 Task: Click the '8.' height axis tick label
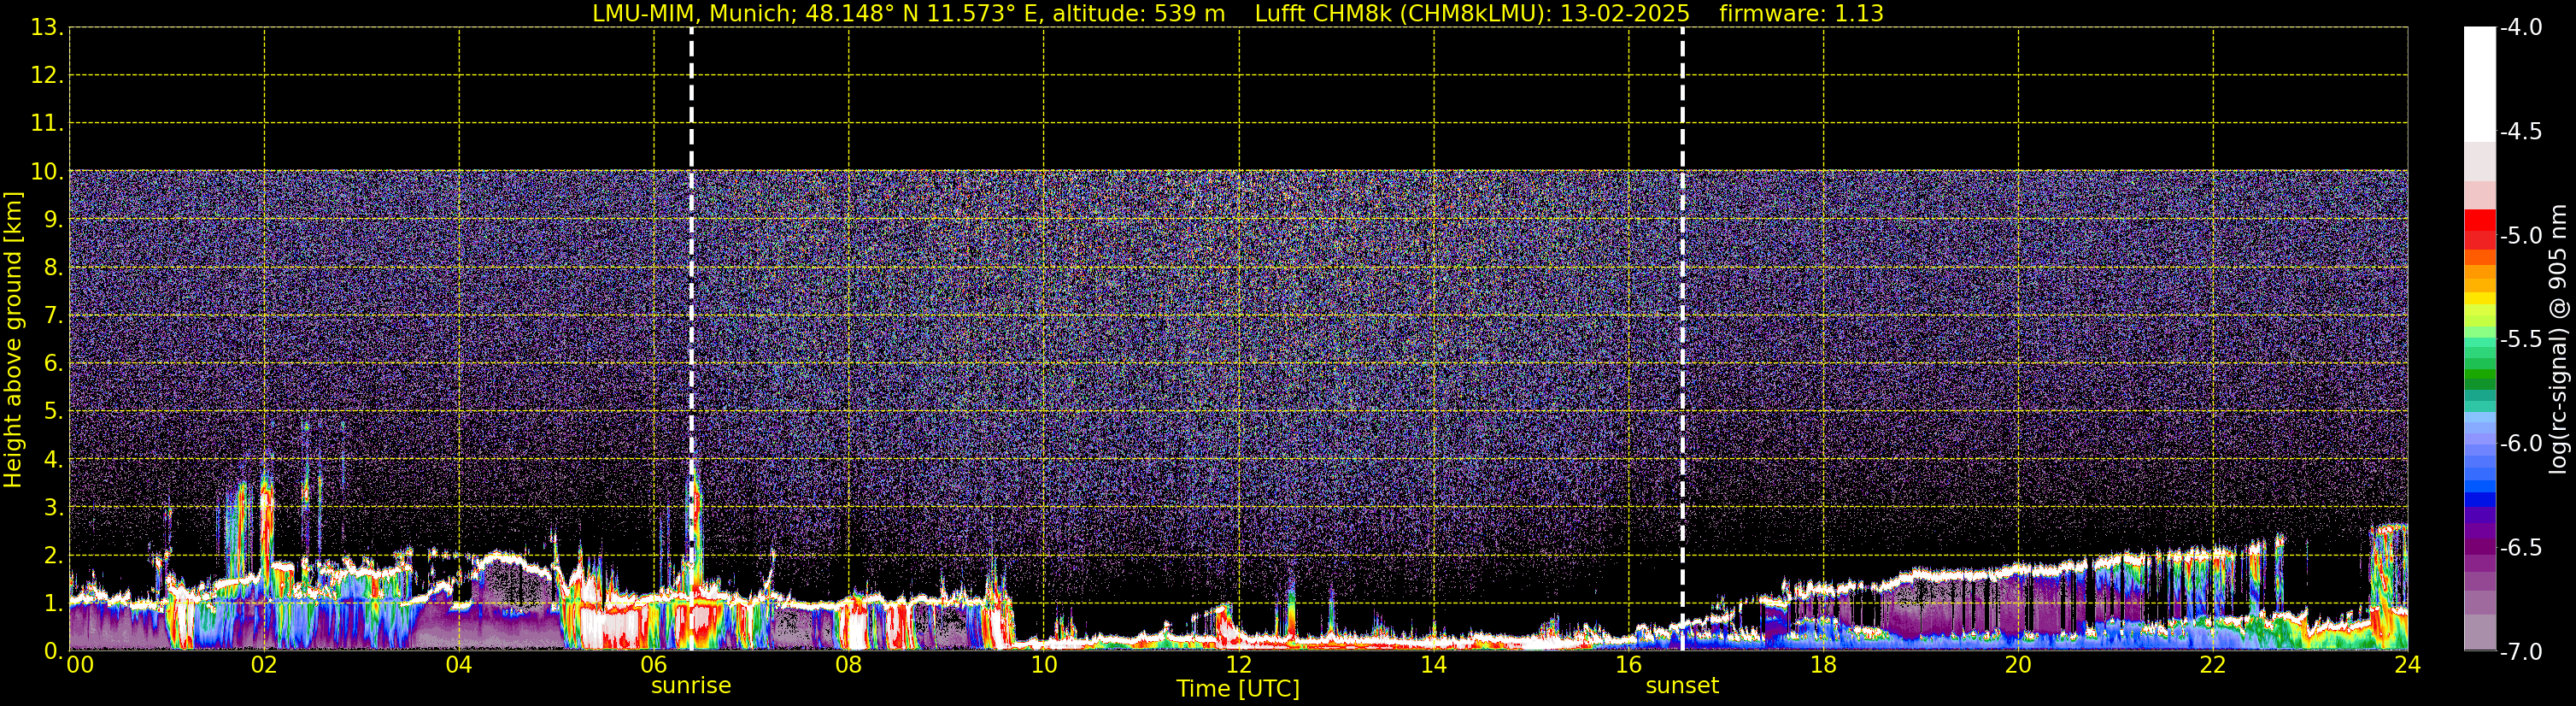click(53, 268)
